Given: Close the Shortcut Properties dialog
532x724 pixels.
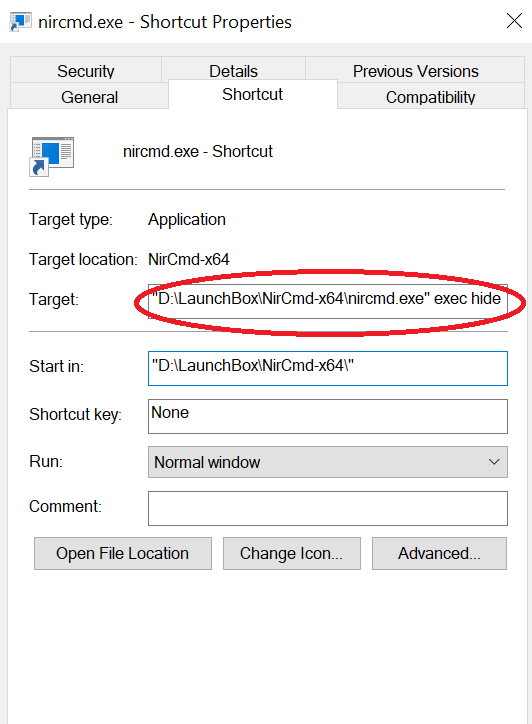Looking at the screenshot, I should click(514, 21).
